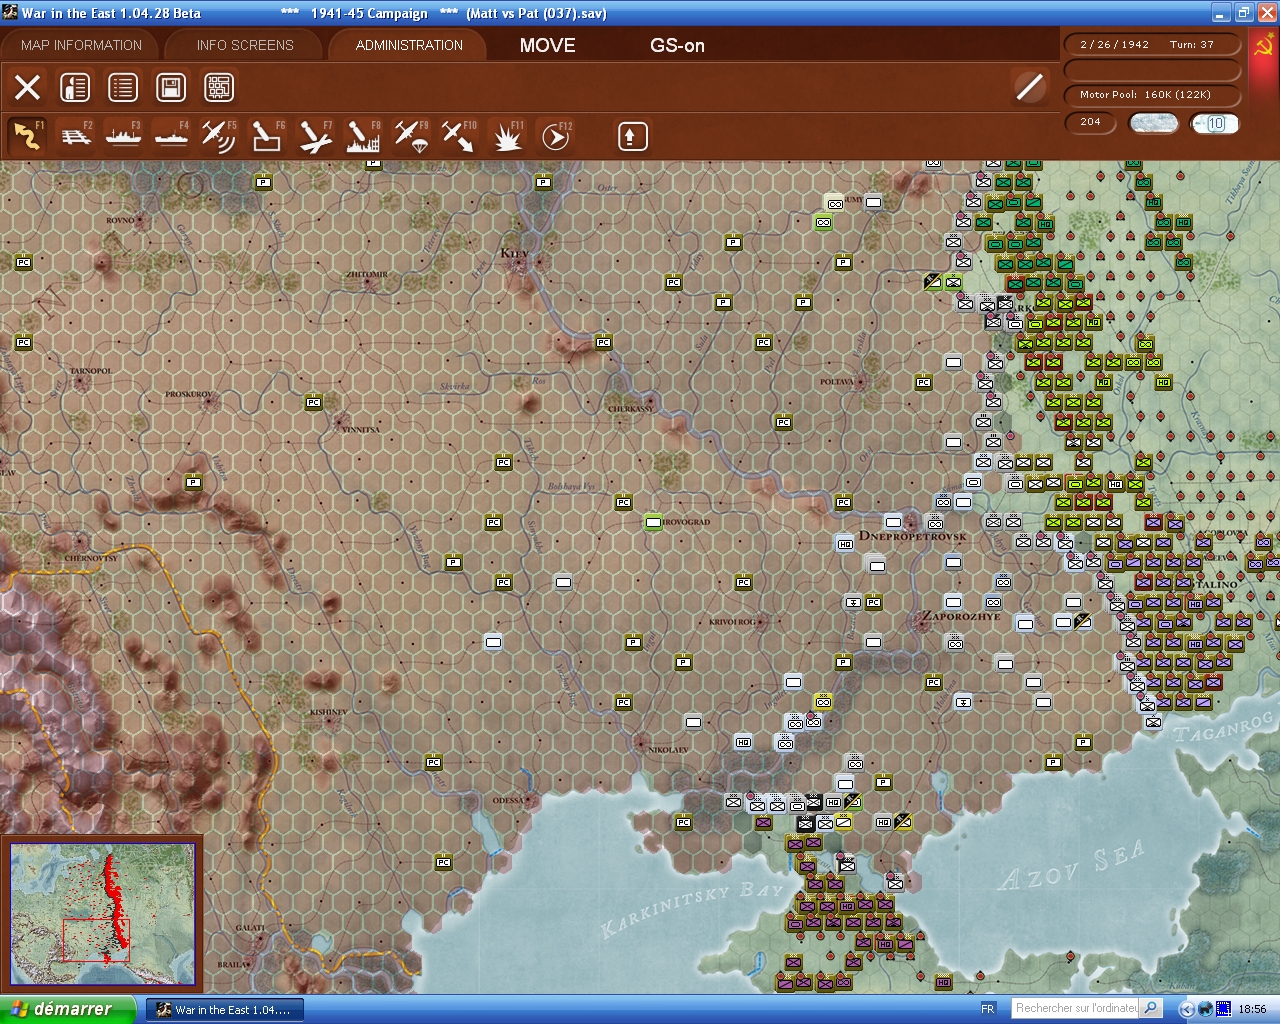Click the Kiev city label on the map
1280x1024 pixels.
514,253
